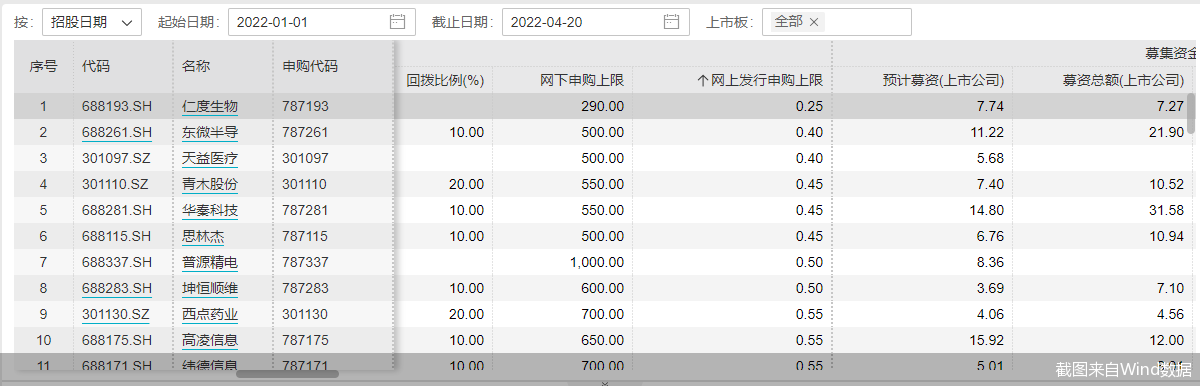Open stock name link 华秦科技
The height and width of the screenshot is (386, 1200).
210,210
